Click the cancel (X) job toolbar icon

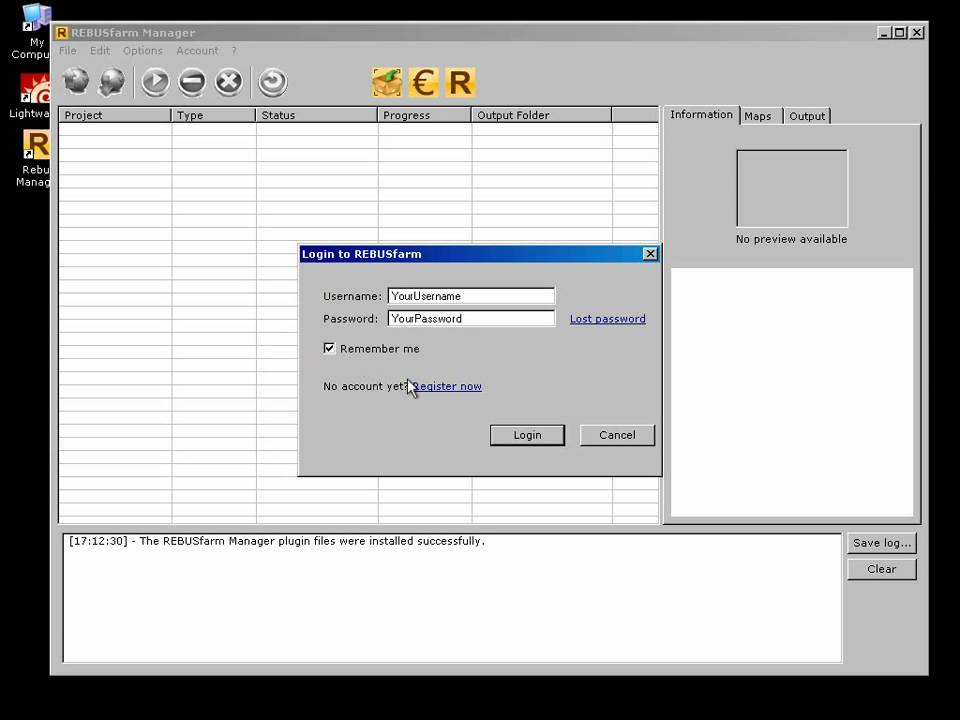(228, 81)
